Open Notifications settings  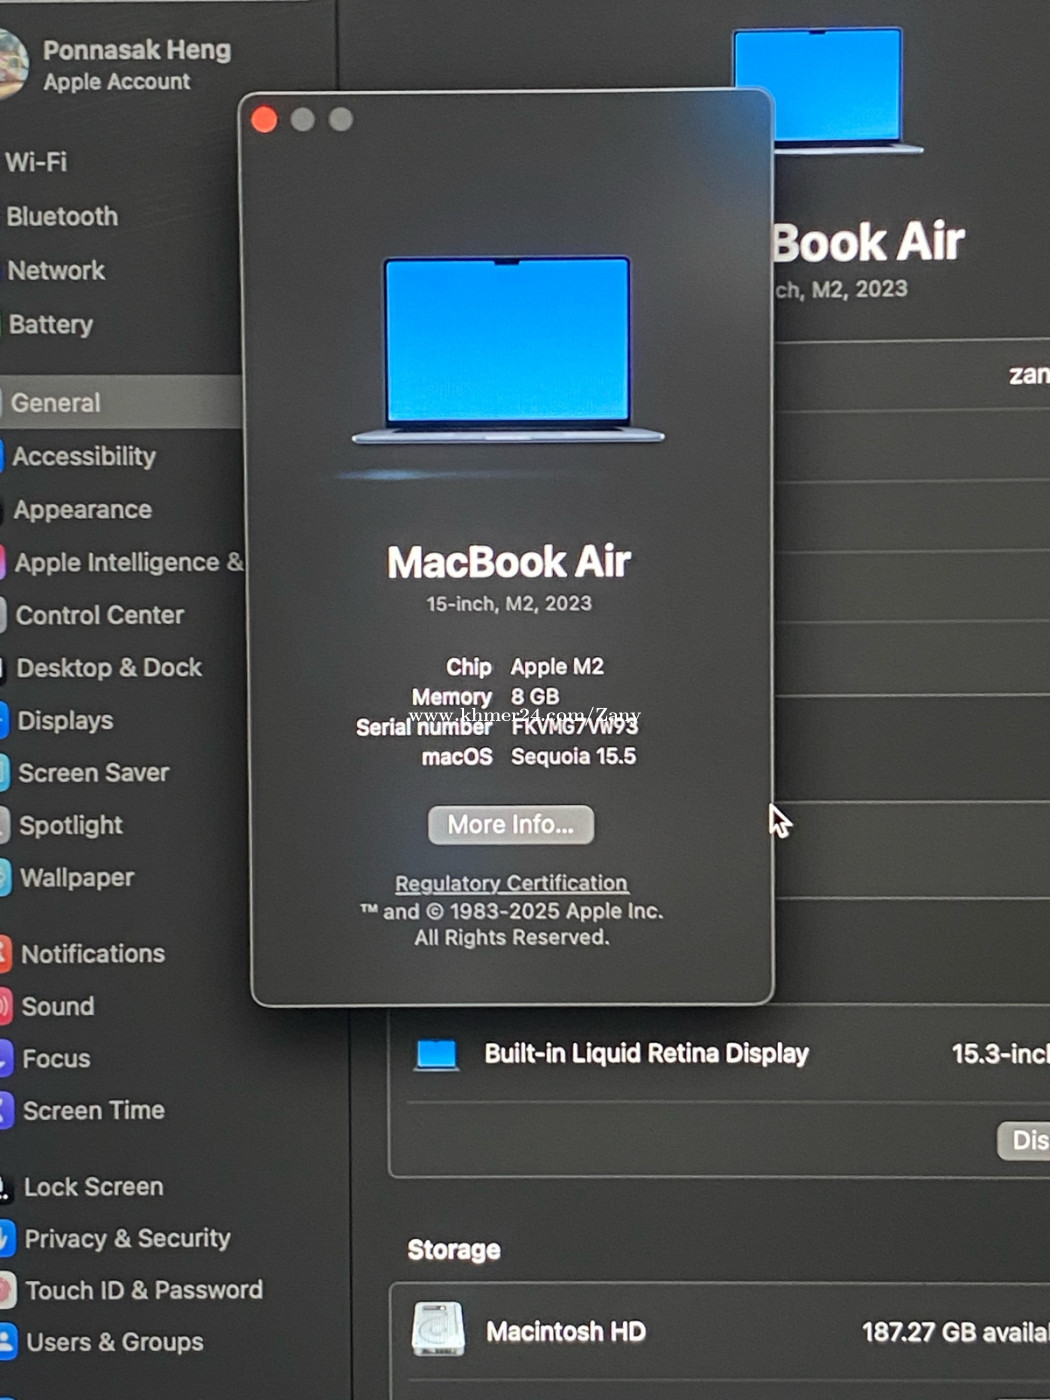point(93,953)
